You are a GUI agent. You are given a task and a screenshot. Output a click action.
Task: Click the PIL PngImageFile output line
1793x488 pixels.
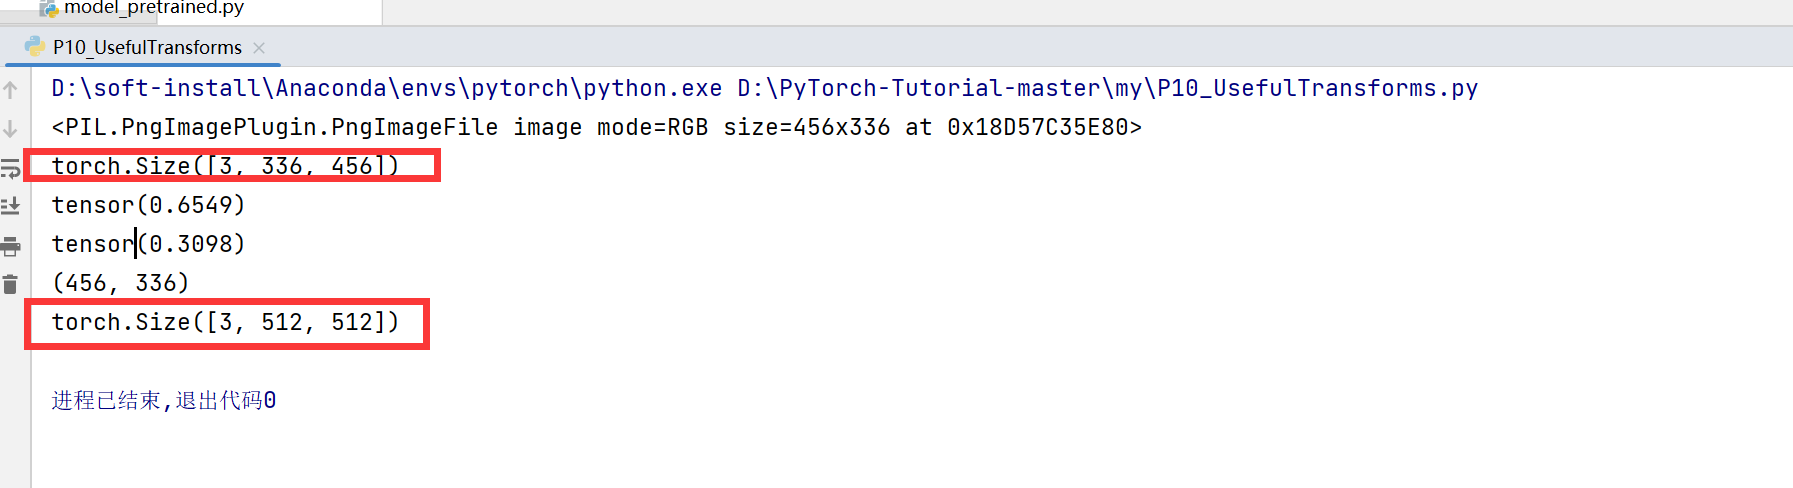596,127
